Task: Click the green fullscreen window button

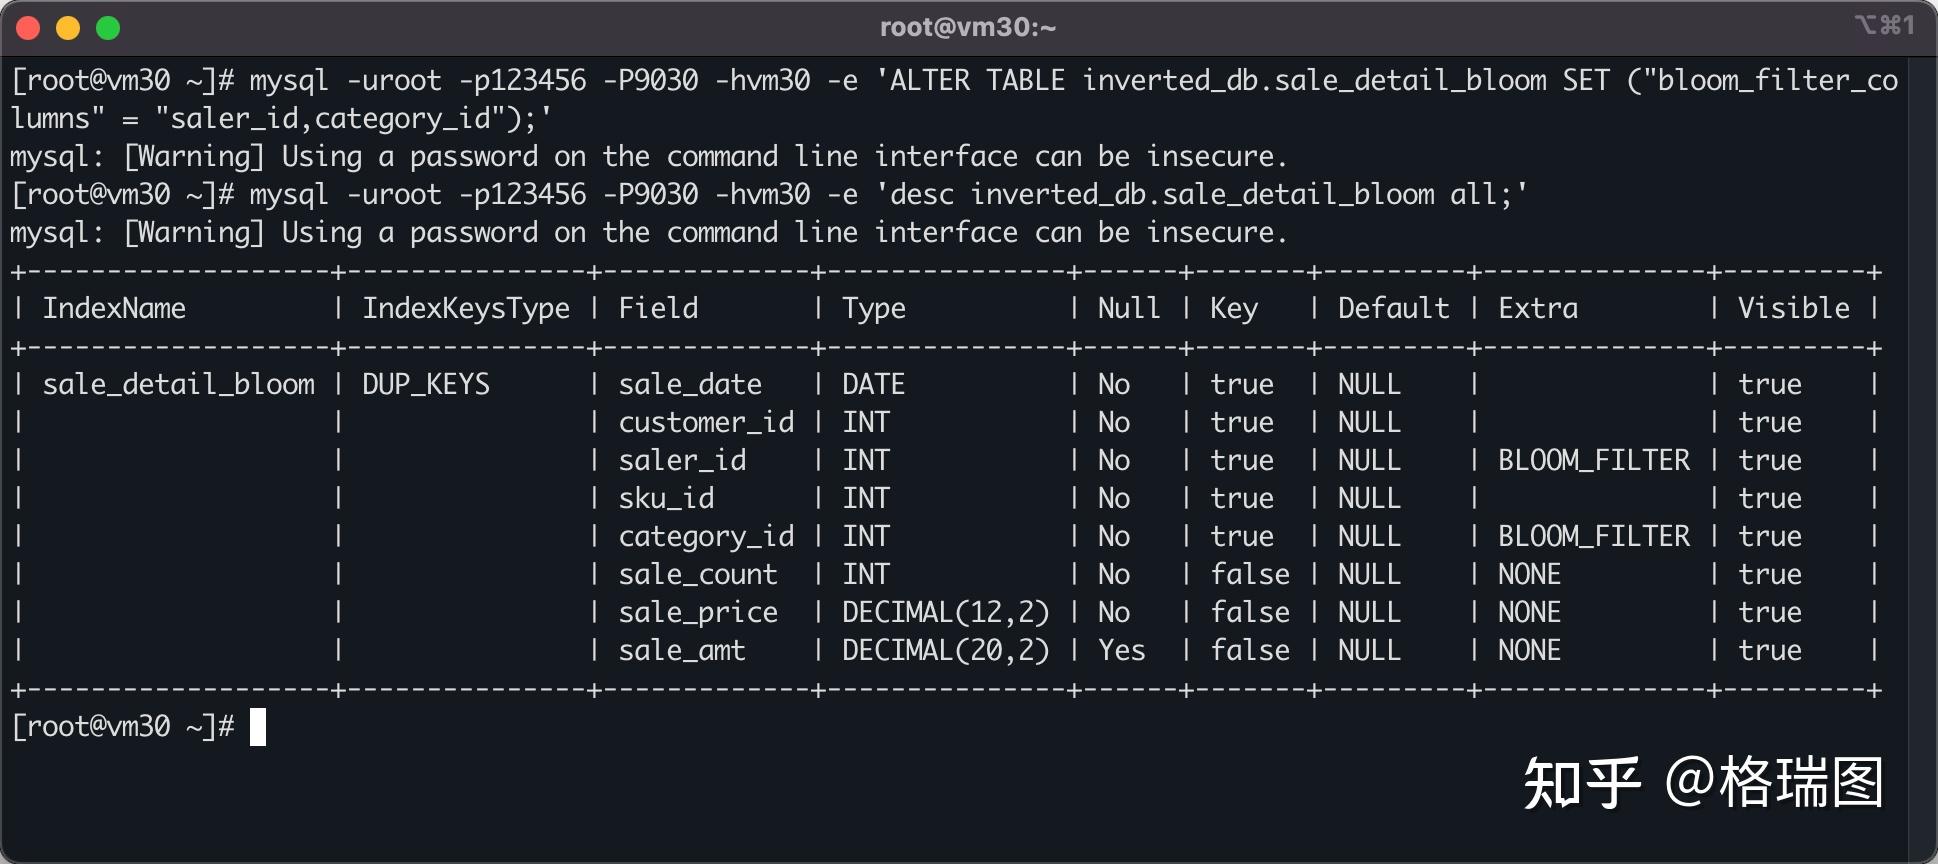Action: pyautogui.click(x=108, y=28)
